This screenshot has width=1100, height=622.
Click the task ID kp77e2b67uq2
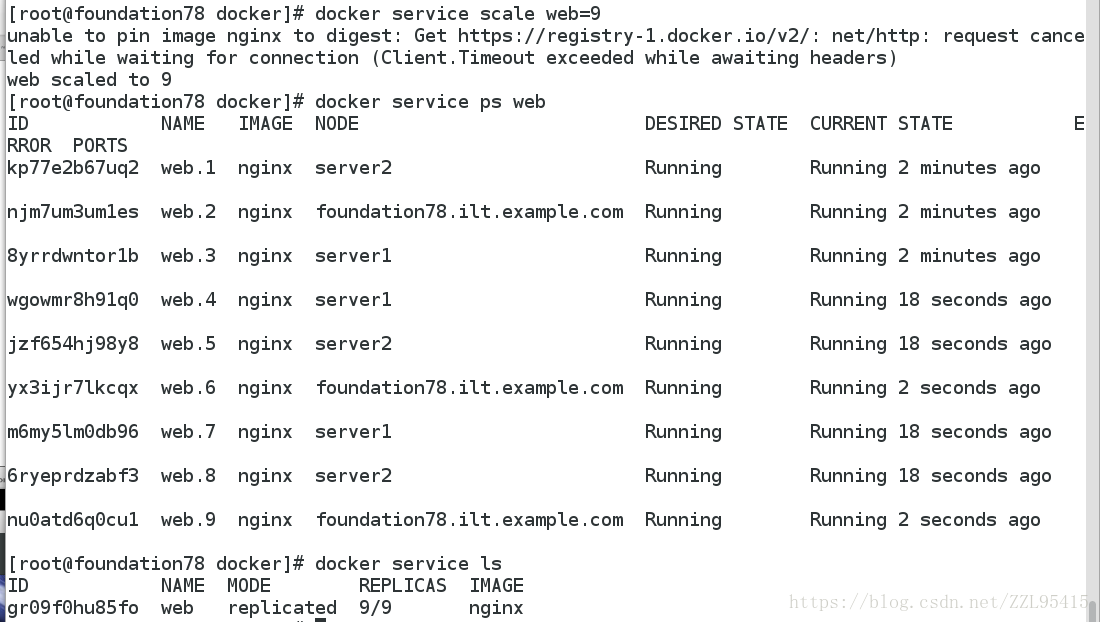click(73, 168)
